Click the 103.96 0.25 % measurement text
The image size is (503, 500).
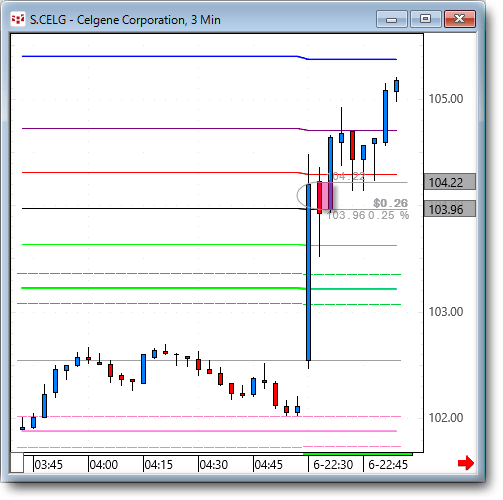(x=368, y=215)
